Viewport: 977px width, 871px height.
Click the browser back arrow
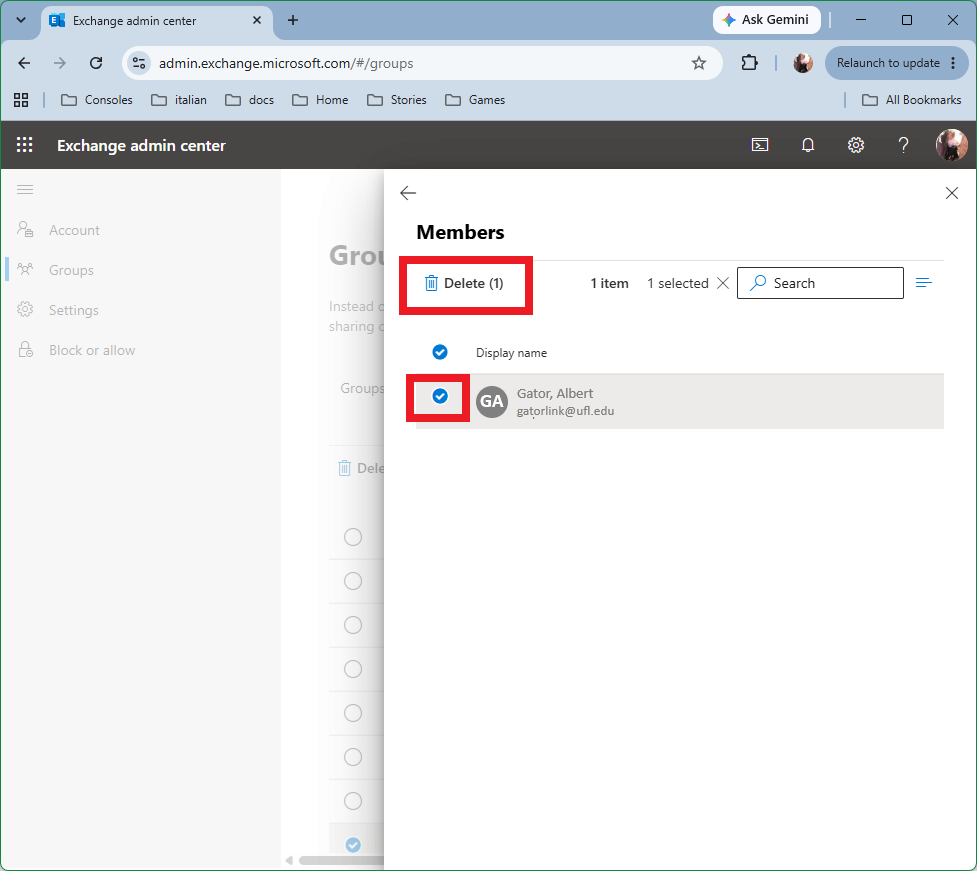click(x=24, y=63)
